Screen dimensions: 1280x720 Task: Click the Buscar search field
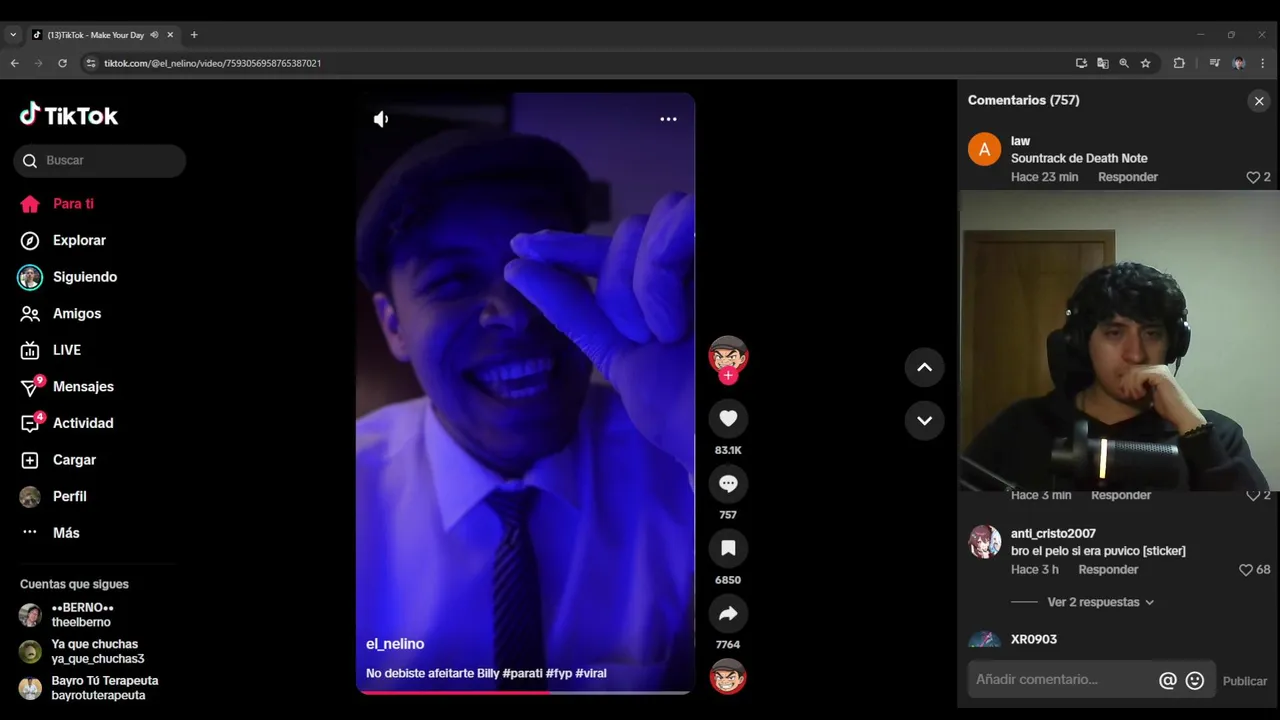[100, 160]
